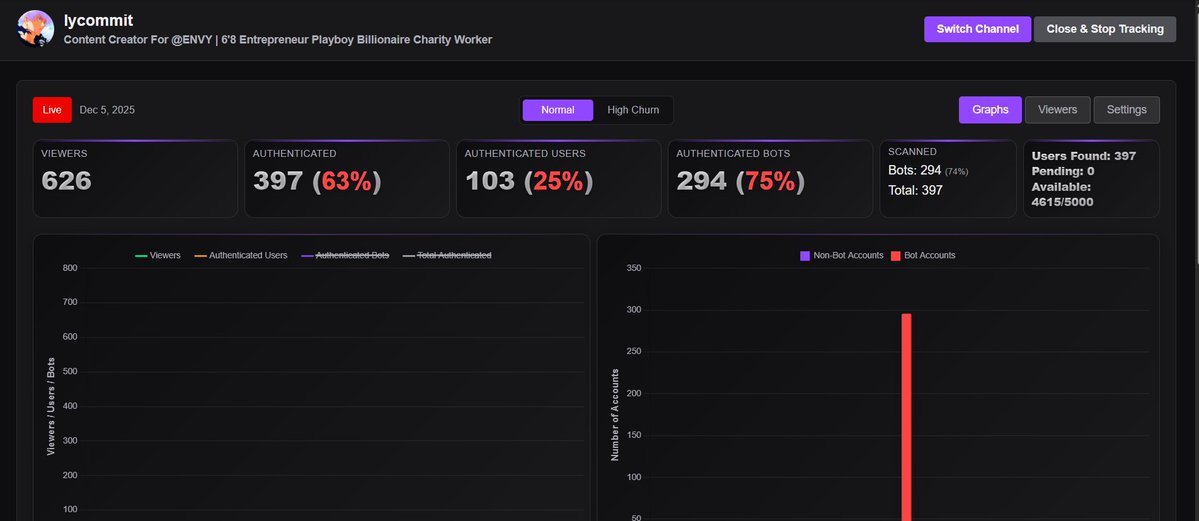Click Scanned 'Bots: 294' line

[928, 171]
